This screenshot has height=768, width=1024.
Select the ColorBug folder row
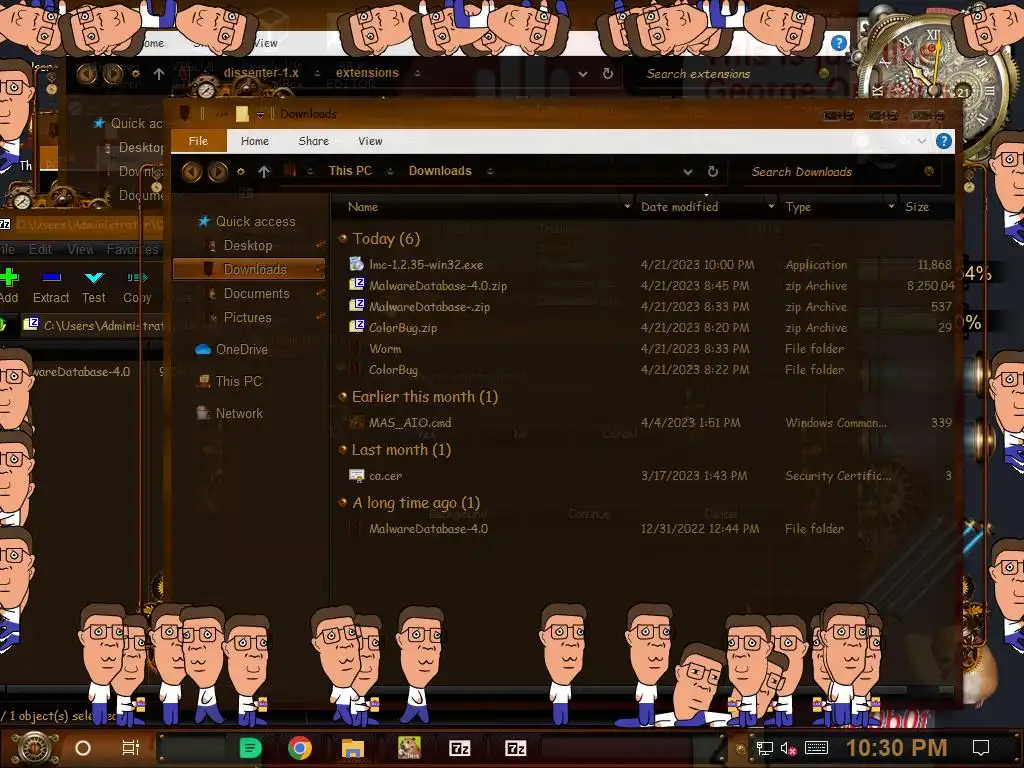point(643,370)
